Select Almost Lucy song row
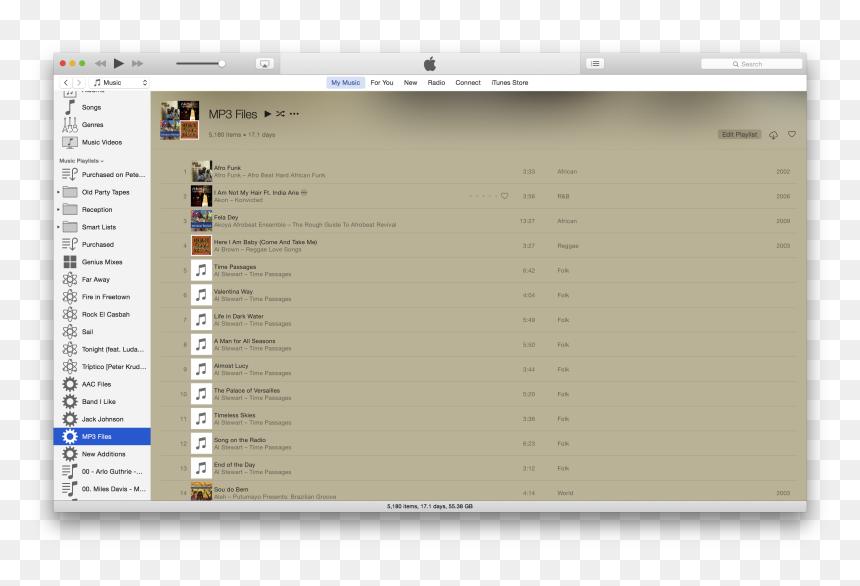860x586 pixels. point(478,369)
